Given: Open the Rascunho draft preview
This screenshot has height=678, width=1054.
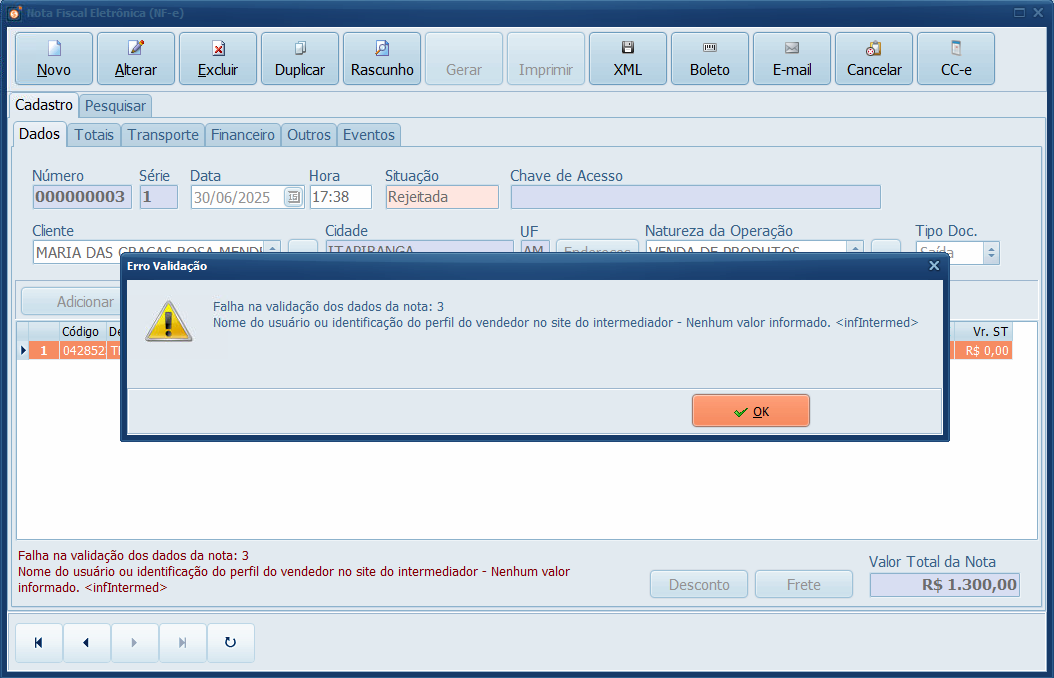Looking at the screenshot, I should click(382, 58).
